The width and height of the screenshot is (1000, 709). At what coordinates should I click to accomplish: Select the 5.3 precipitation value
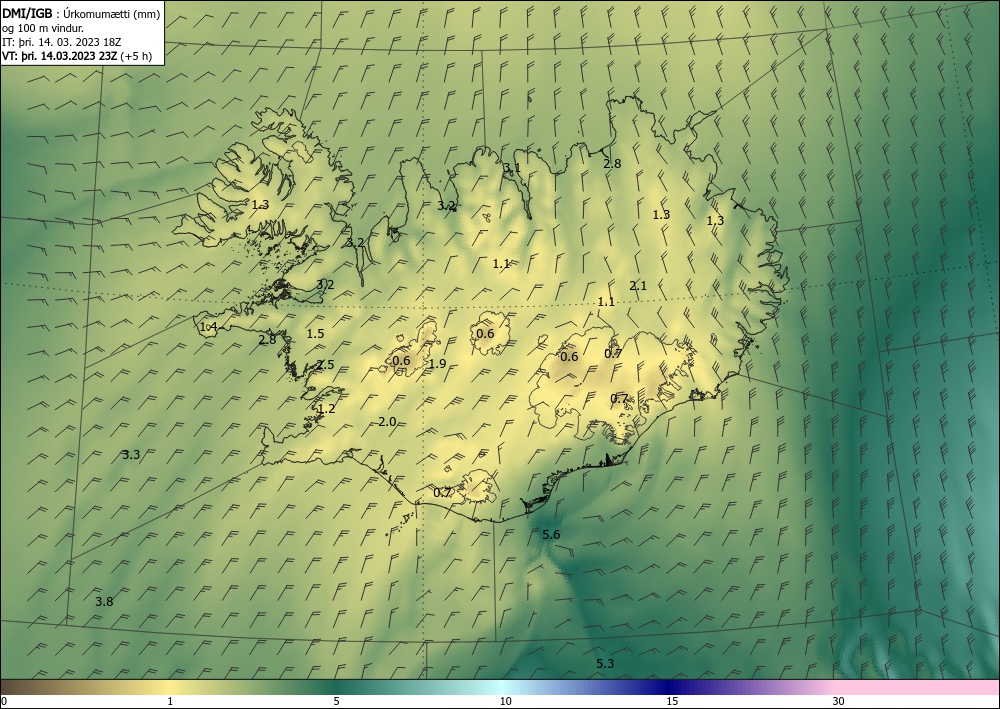point(605,664)
